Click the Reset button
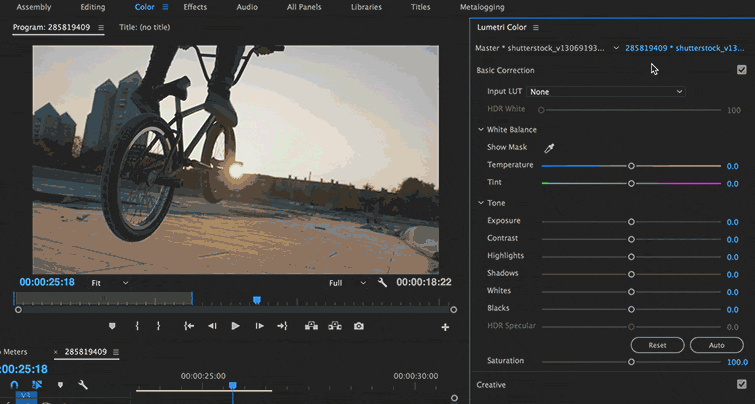 [x=657, y=345]
